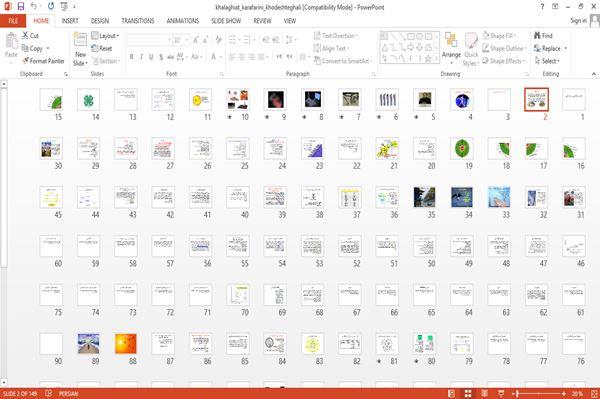The width and height of the screenshot is (600, 399).
Task: Switch to the DESIGN tab
Action: click(100, 21)
